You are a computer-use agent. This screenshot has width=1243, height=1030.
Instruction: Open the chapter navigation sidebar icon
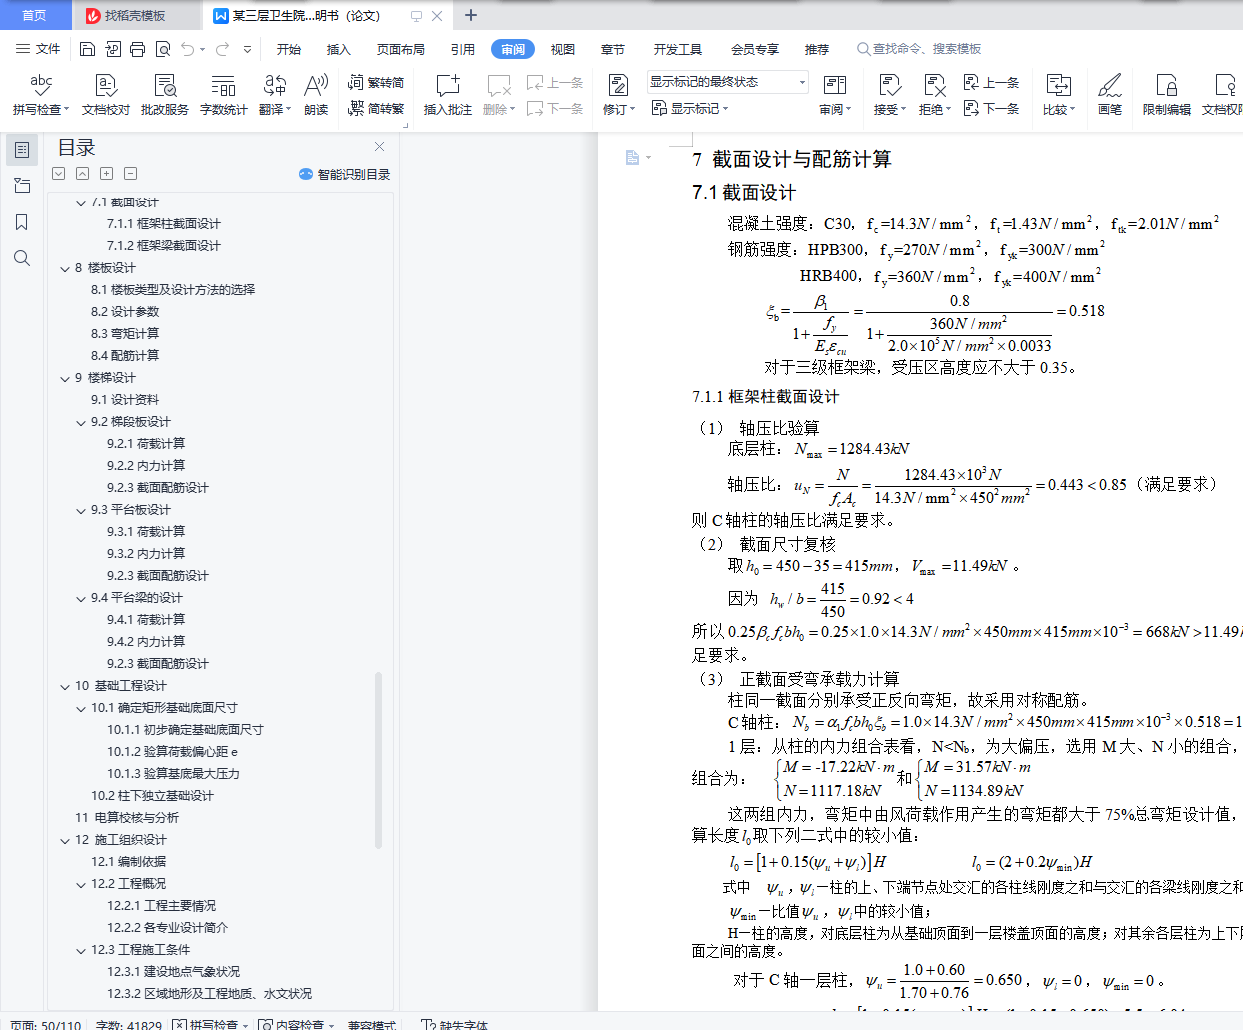coord(22,186)
